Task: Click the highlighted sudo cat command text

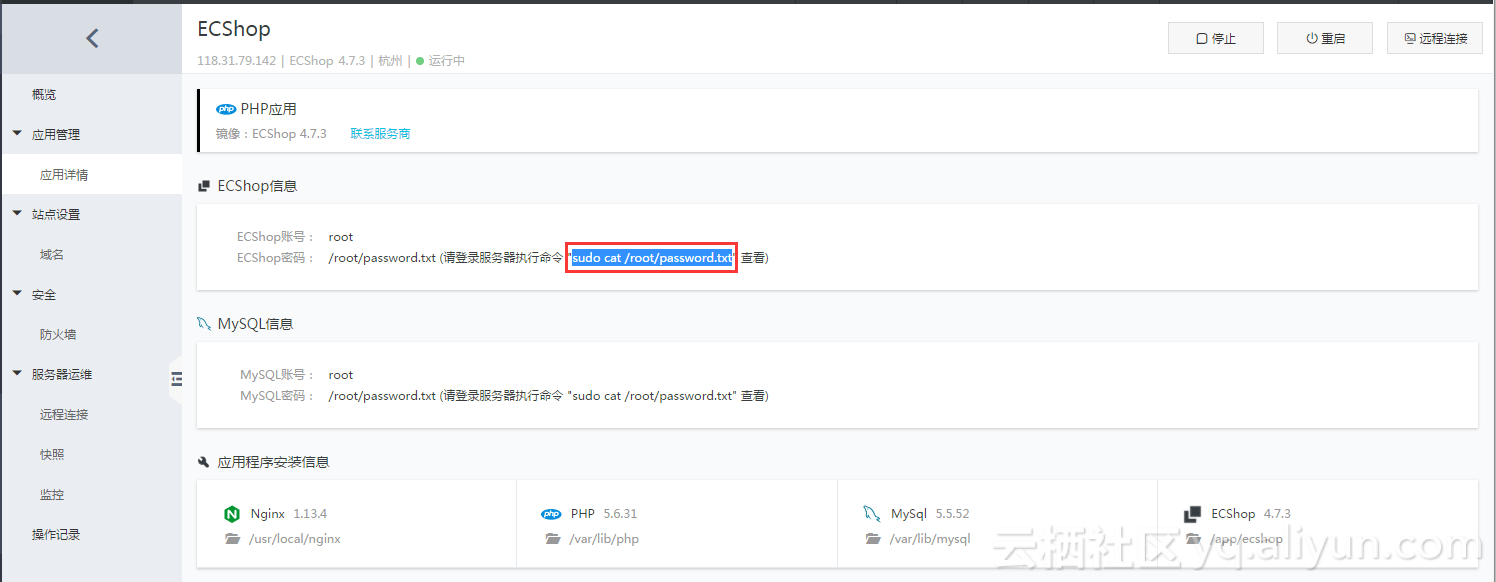Action: pyautogui.click(x=652, y=258)
